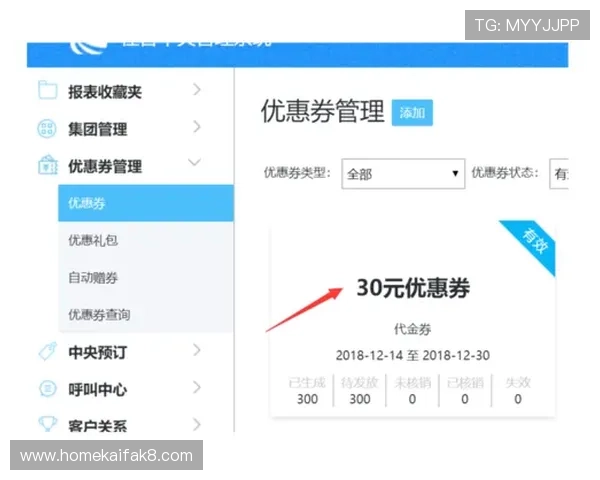Click the date range 2018-12-14 至 2018-12-30
The width and height of the screenshot is (600, 480).
412,355
